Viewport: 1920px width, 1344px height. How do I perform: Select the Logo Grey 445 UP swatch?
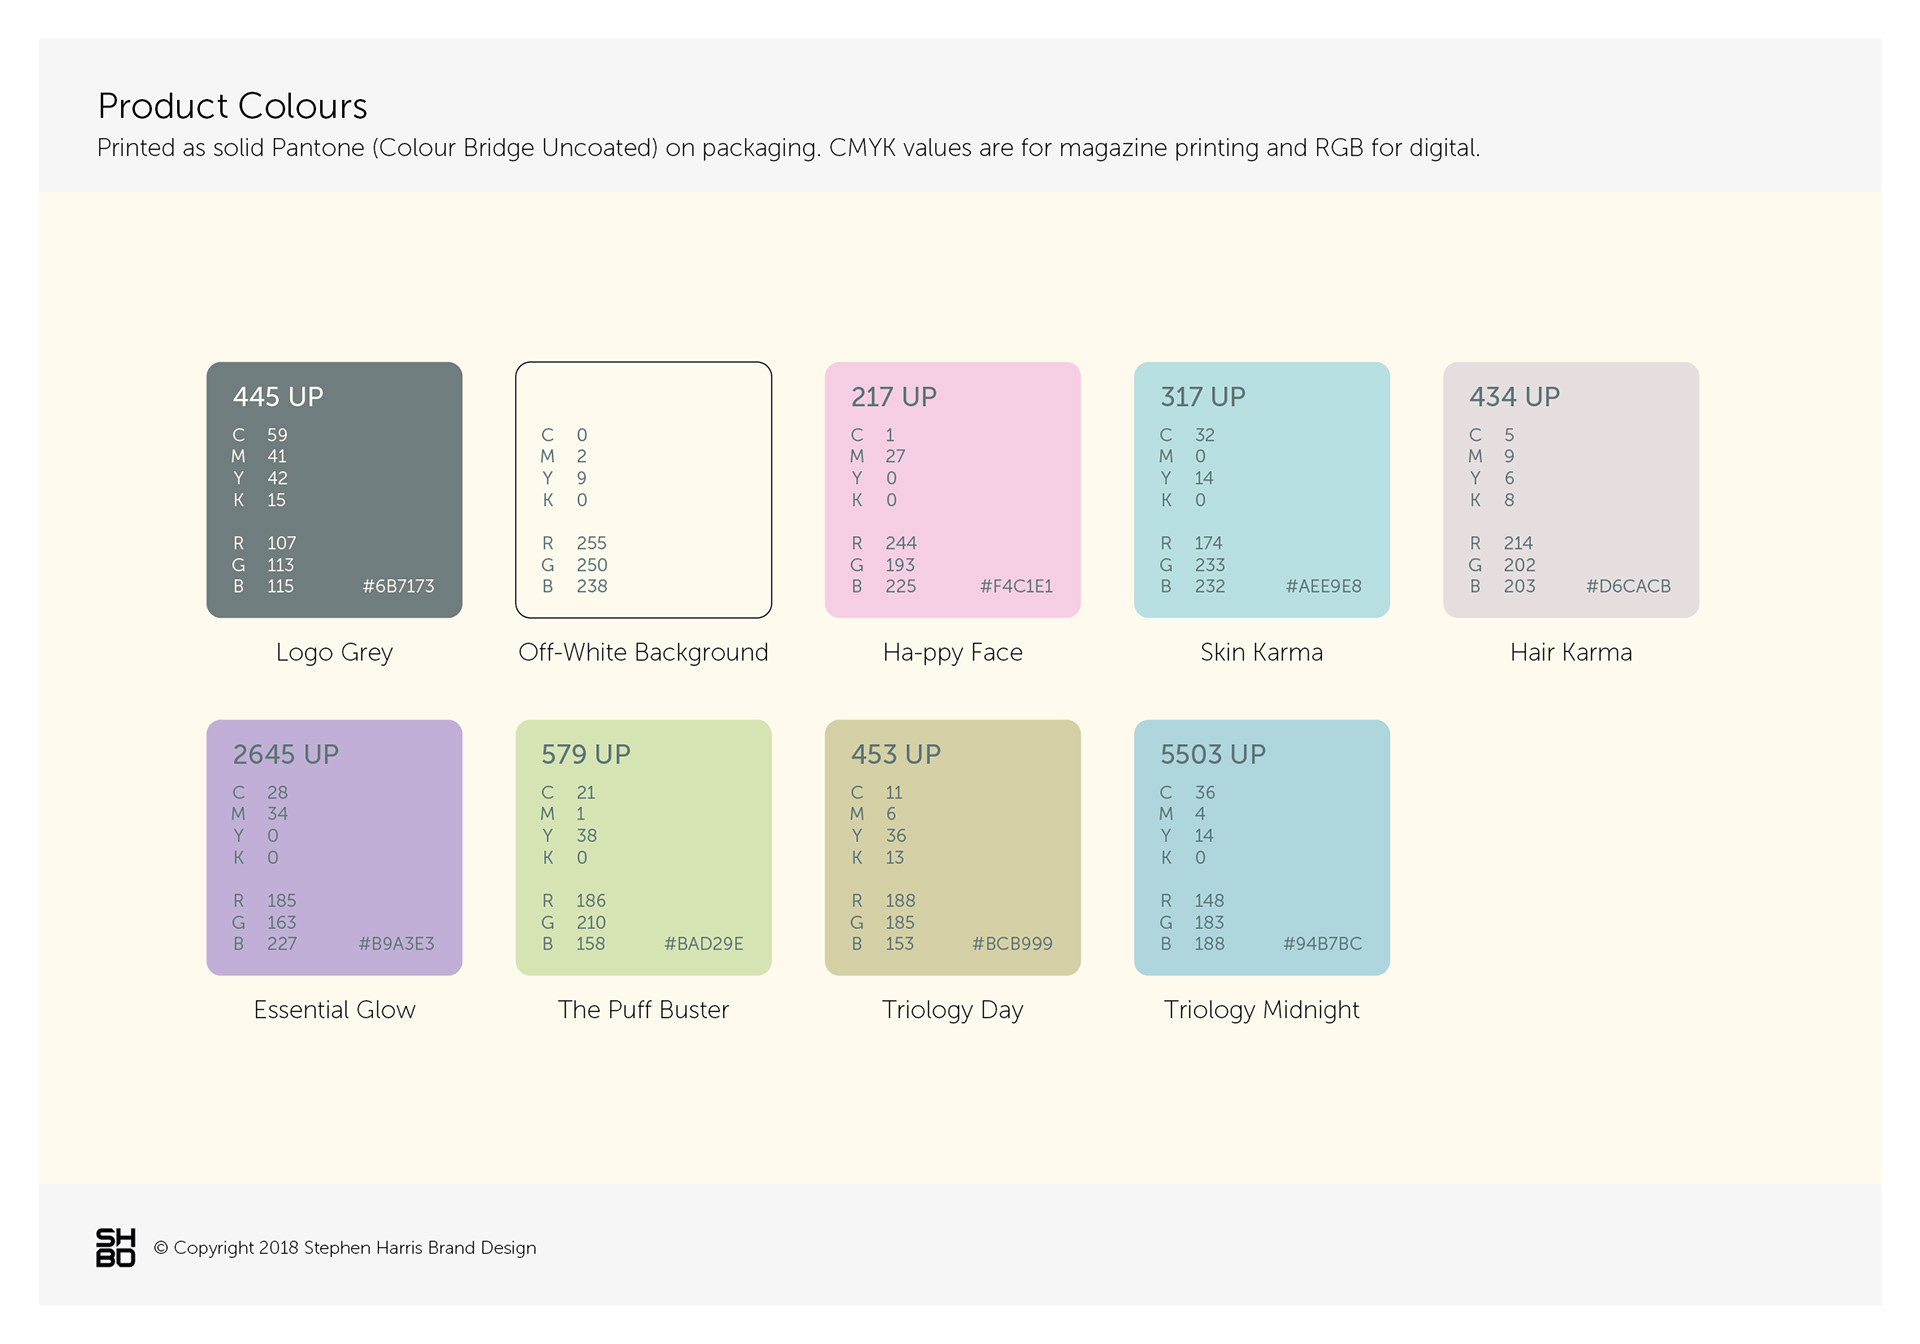click(334, 489)
